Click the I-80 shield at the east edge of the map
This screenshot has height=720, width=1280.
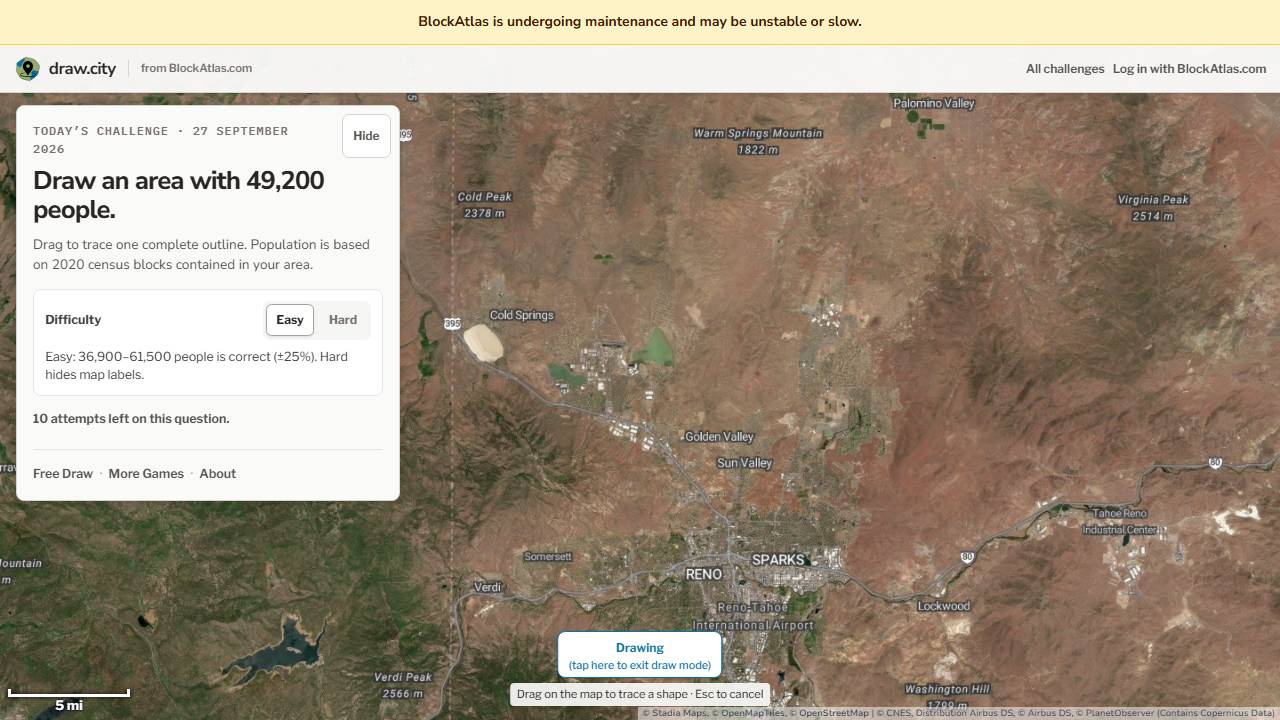point(1215,462)
